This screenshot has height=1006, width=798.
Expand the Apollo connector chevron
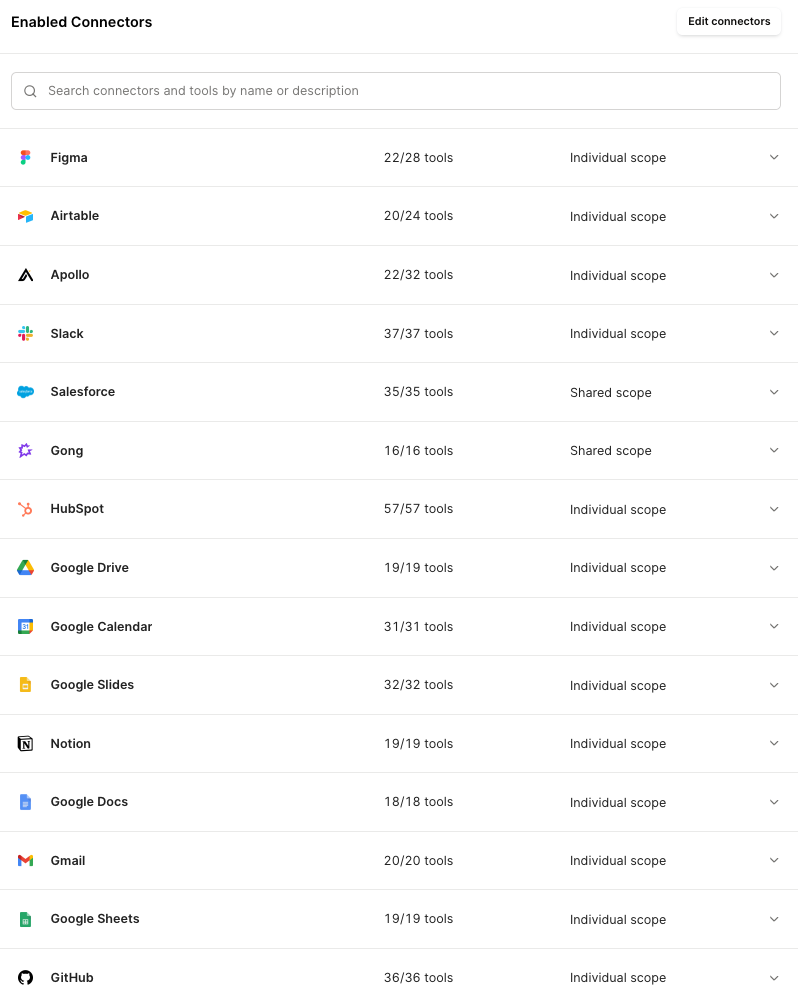click(x=774, y=275)
